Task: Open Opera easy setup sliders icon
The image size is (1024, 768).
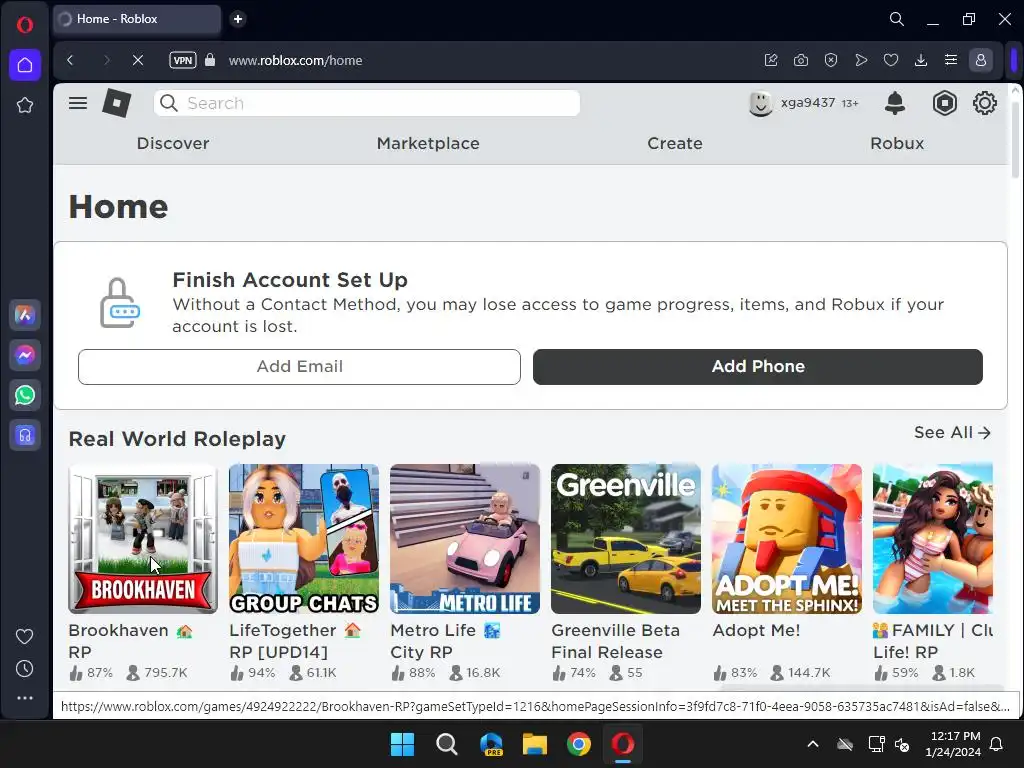Action: tap(951, 60)
